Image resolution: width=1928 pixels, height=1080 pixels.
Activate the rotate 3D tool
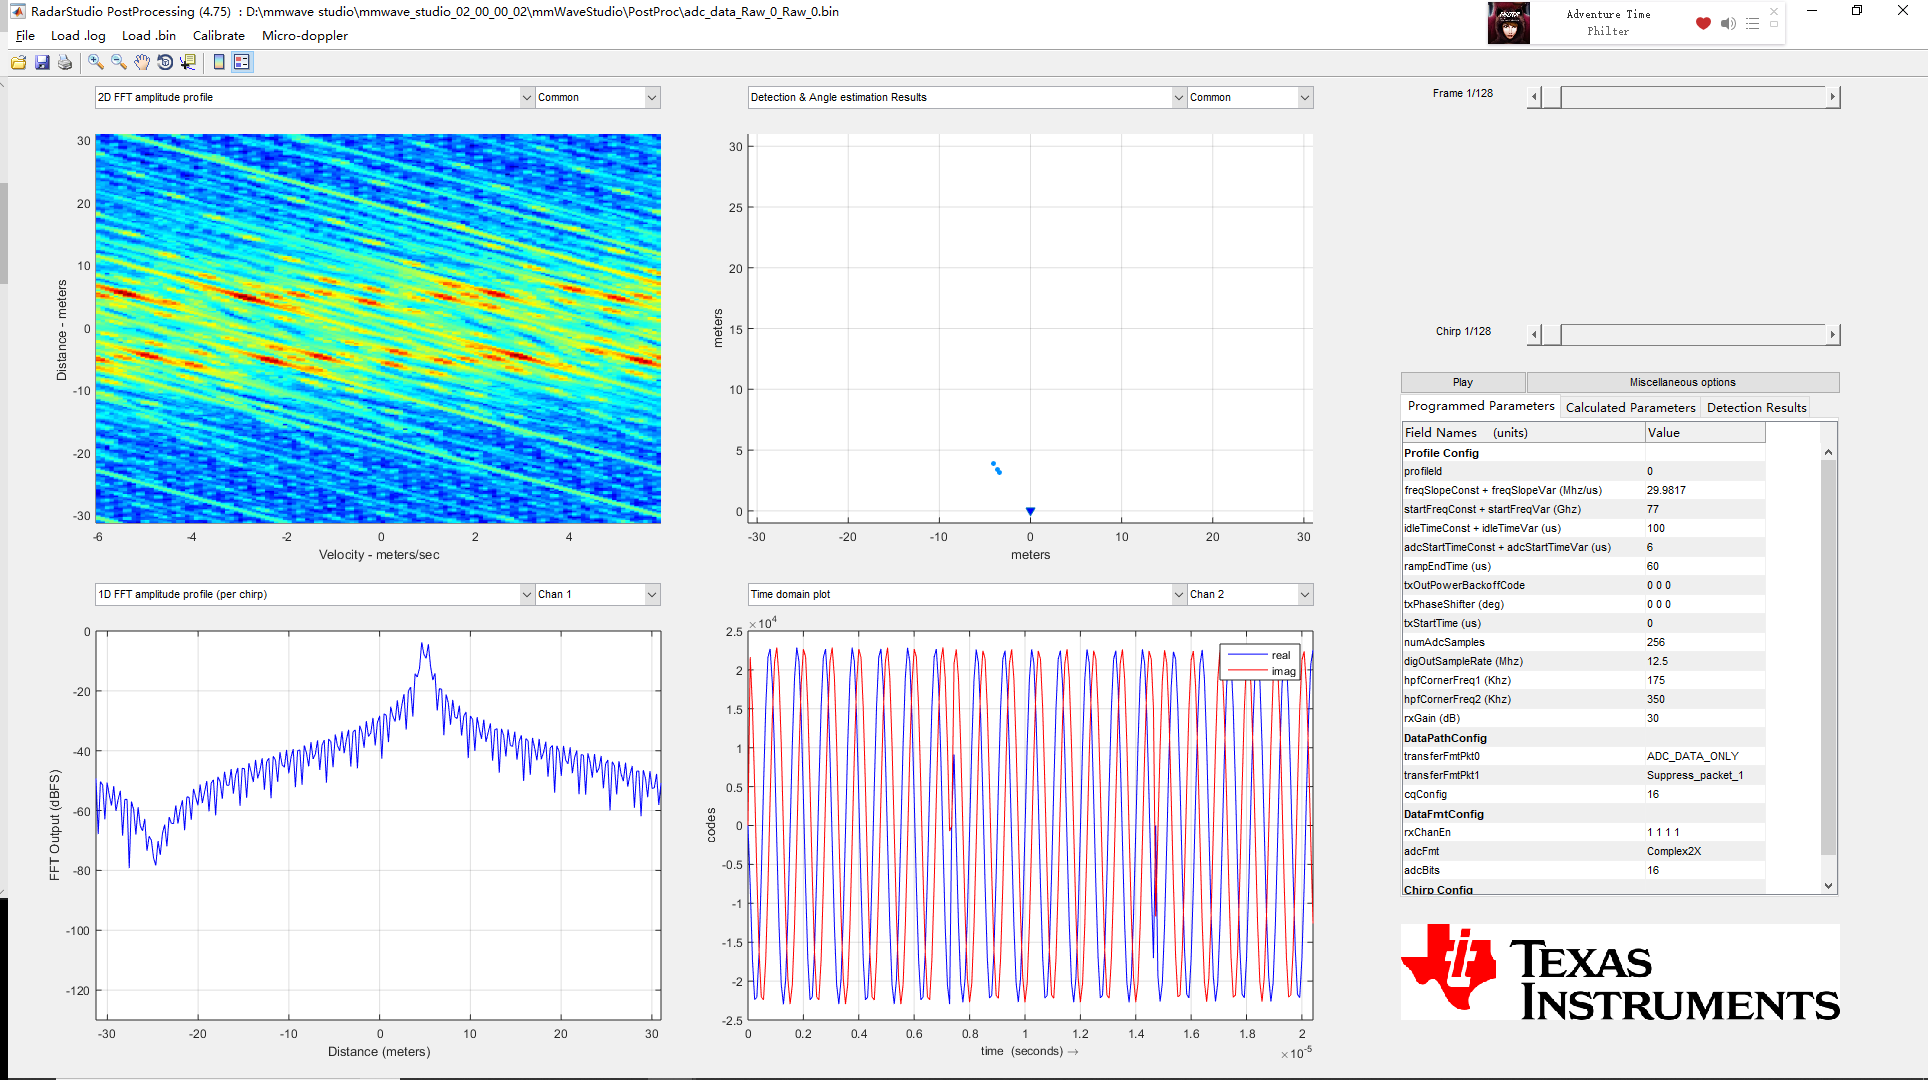[x=165, y=62]
